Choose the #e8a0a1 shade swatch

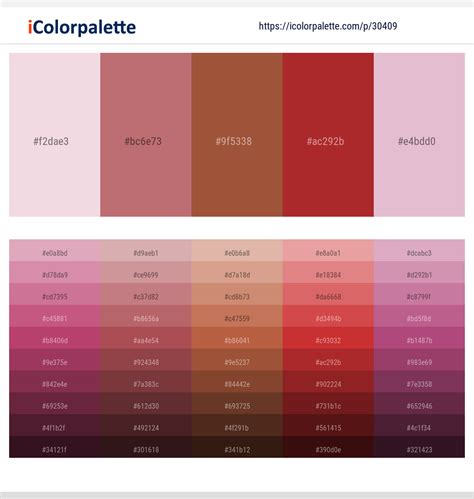(x=328, y=250)
